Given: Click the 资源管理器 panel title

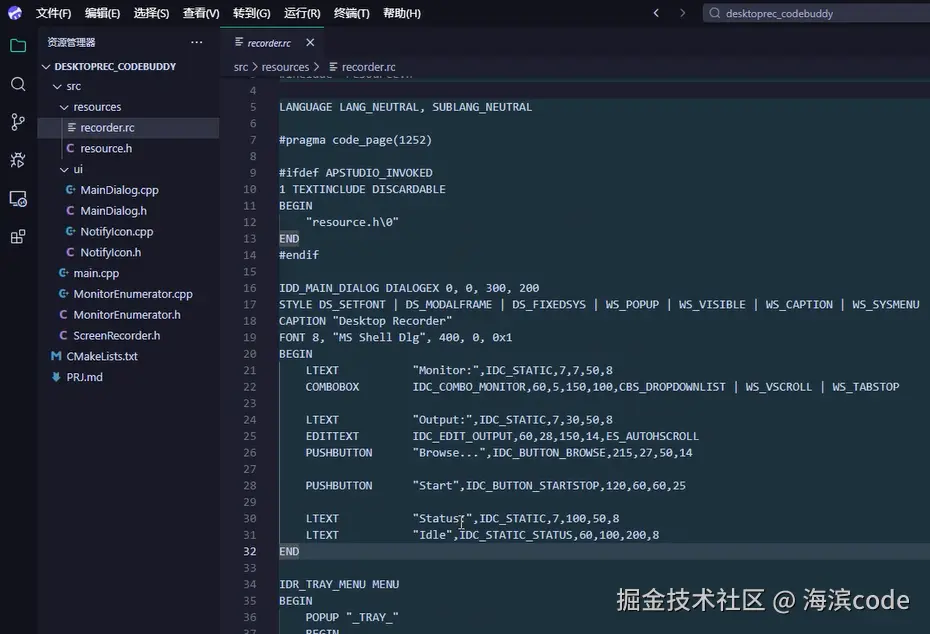Looking at the screenshot, I should [x=71, y=42].
